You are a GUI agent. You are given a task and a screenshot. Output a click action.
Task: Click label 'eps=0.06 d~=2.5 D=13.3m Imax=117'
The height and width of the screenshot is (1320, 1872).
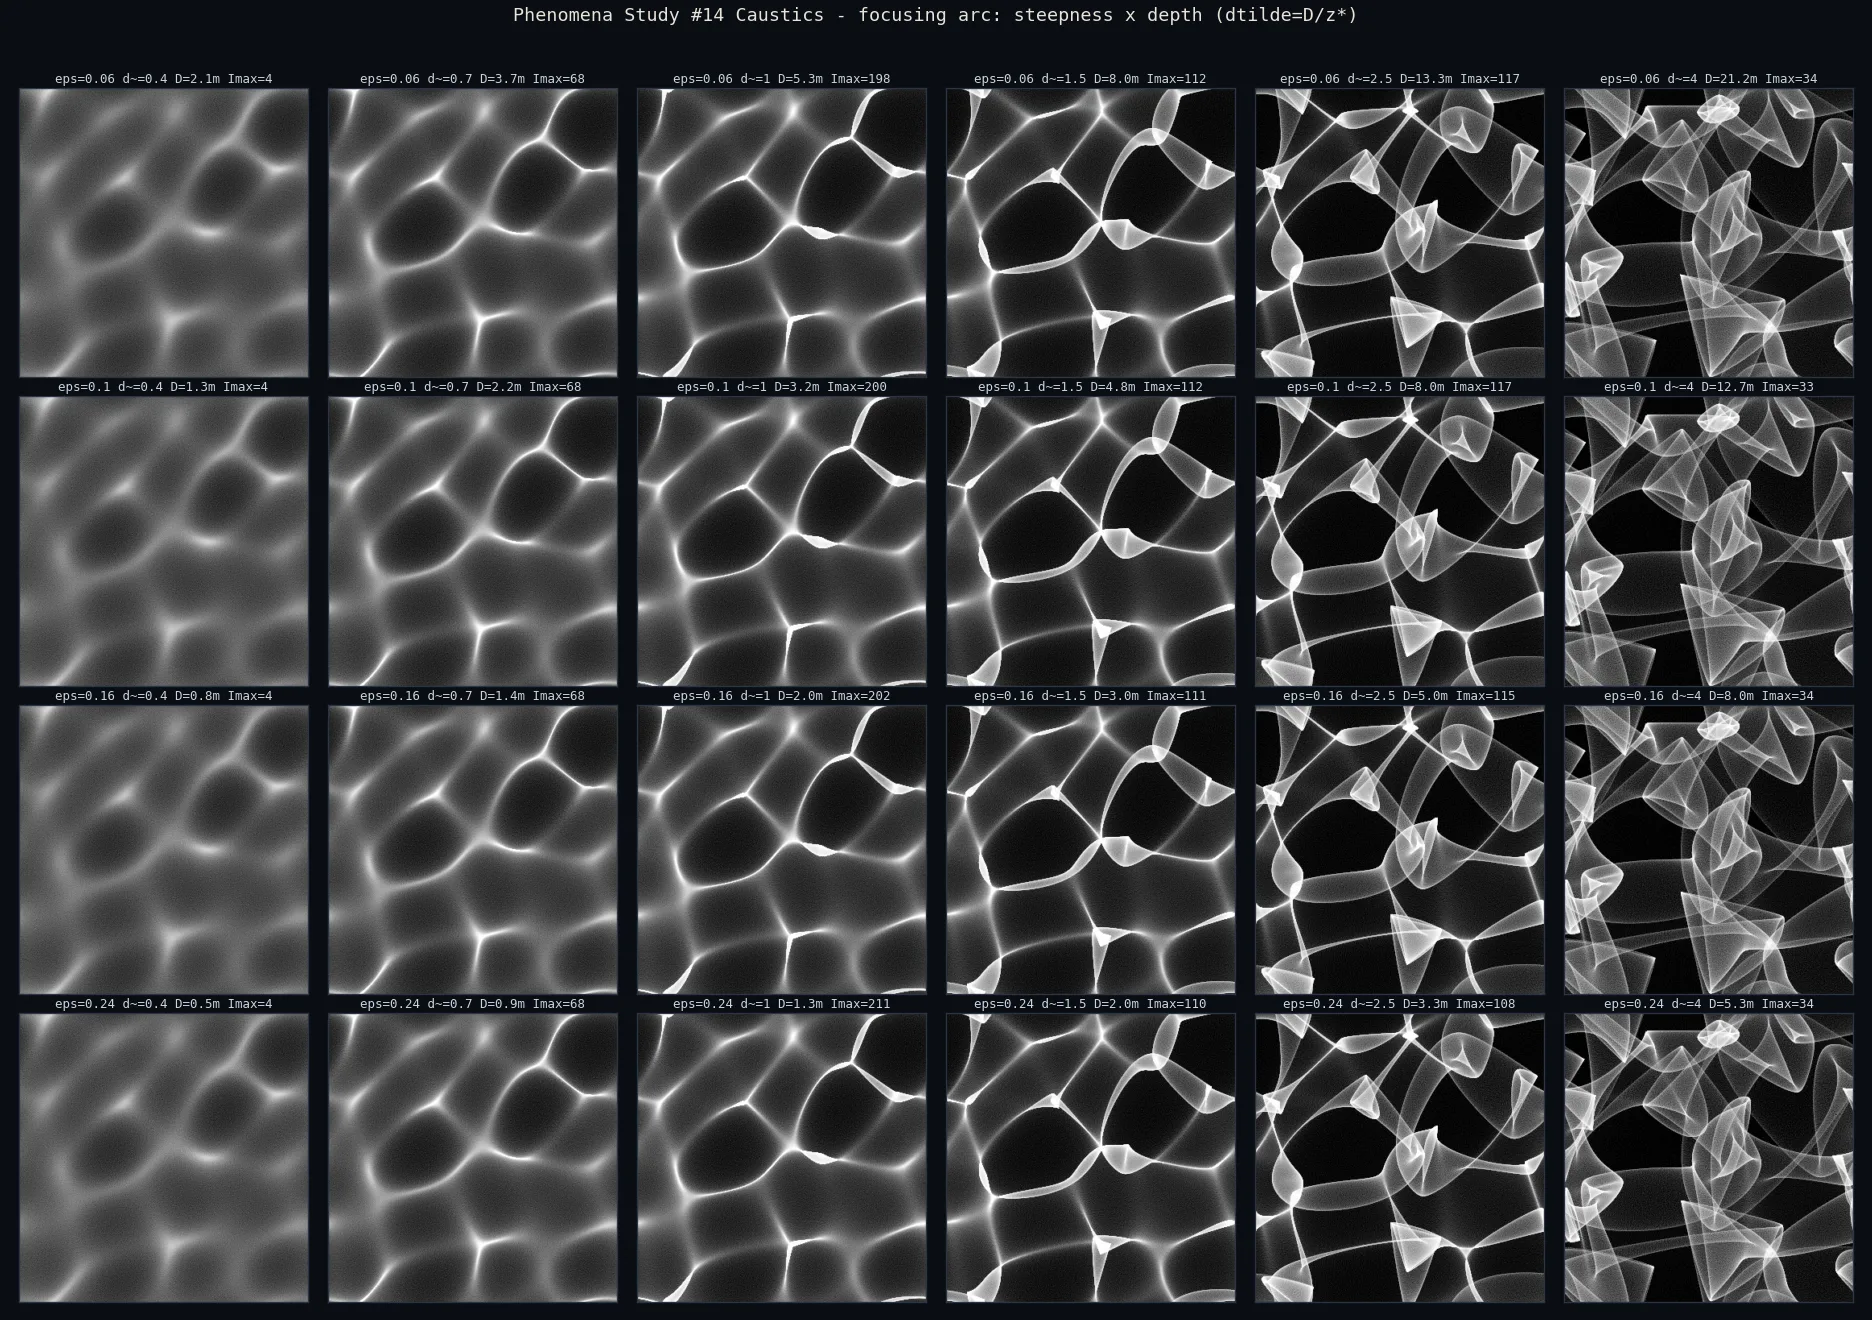[x=1400, y=79]
